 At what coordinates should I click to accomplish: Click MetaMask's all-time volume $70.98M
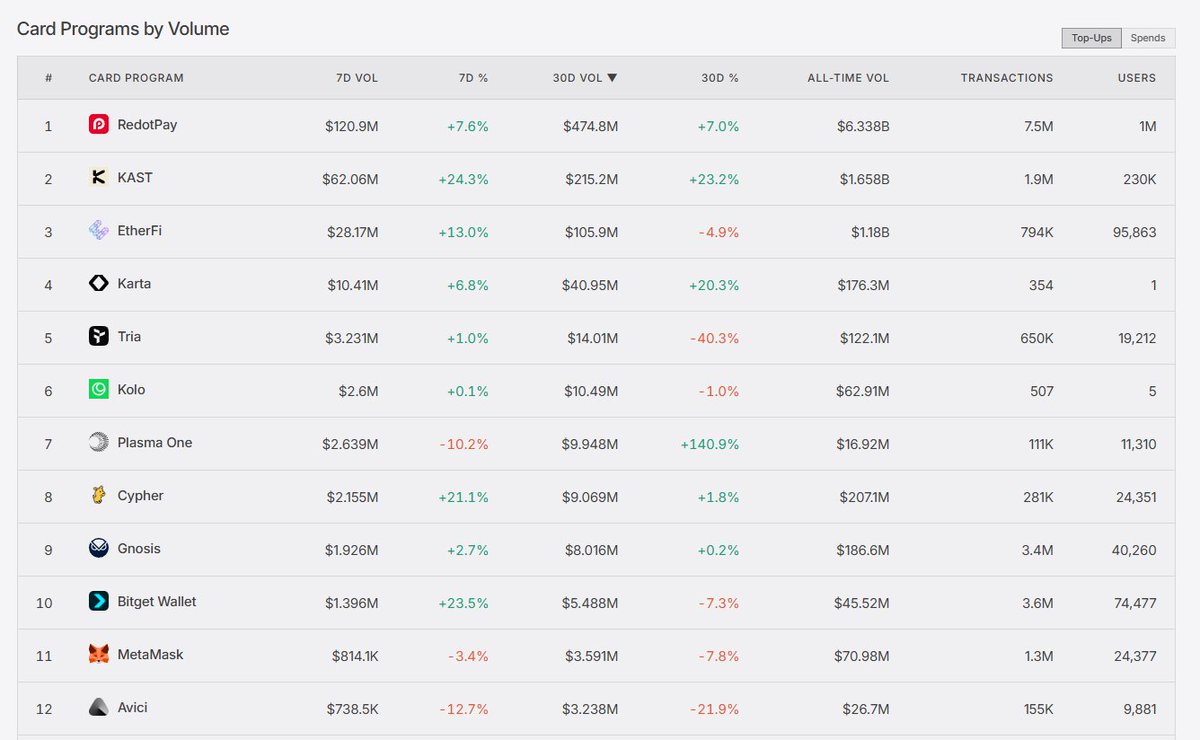pyautogui.click(x=862, y=656)
